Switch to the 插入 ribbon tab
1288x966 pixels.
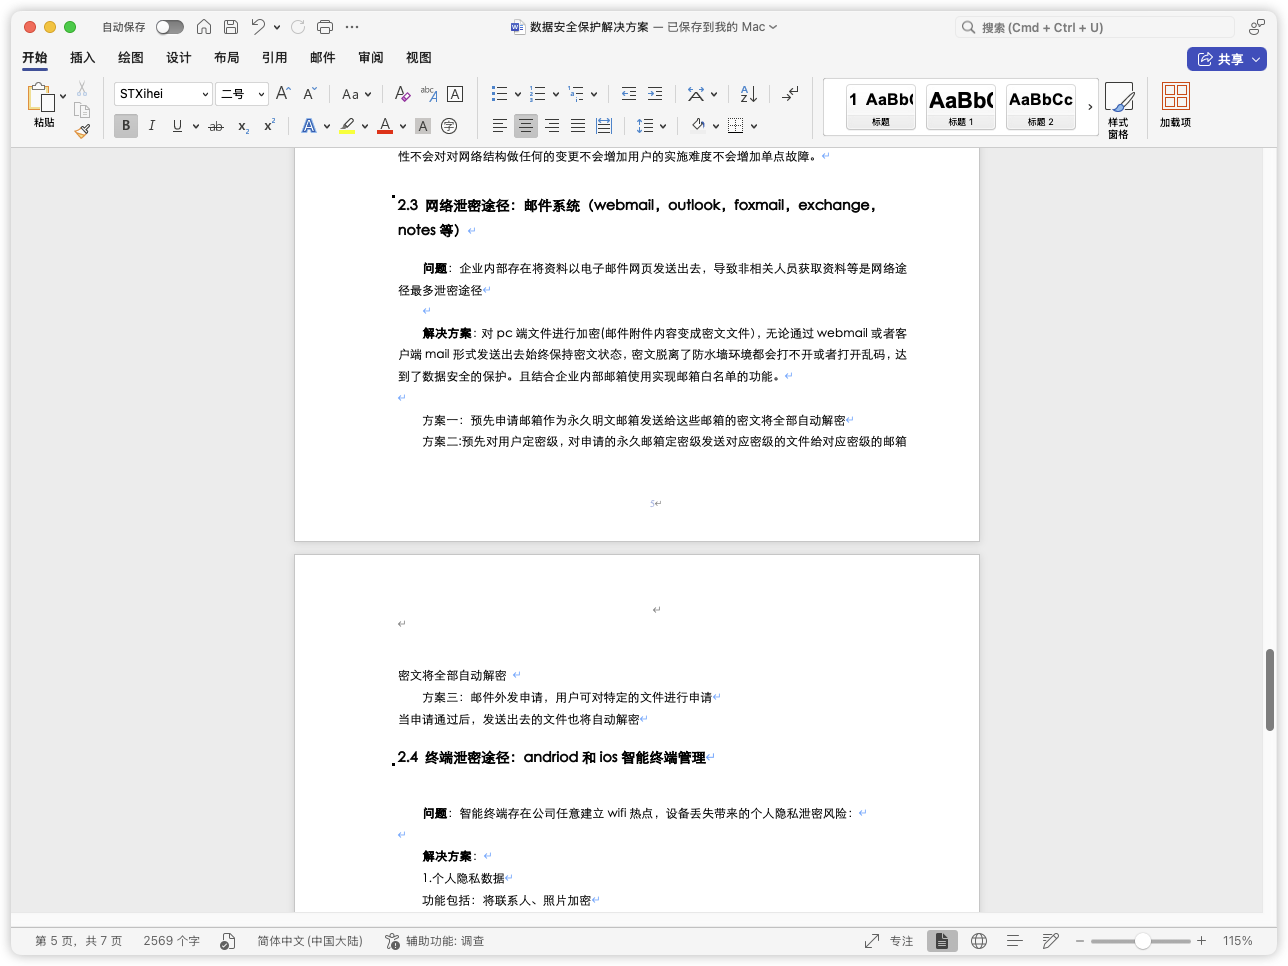[x=82, y=58]
